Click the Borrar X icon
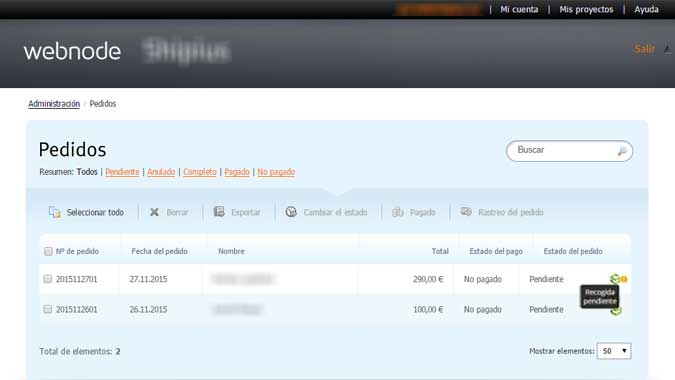675x380 pixels. pos(154,212)
